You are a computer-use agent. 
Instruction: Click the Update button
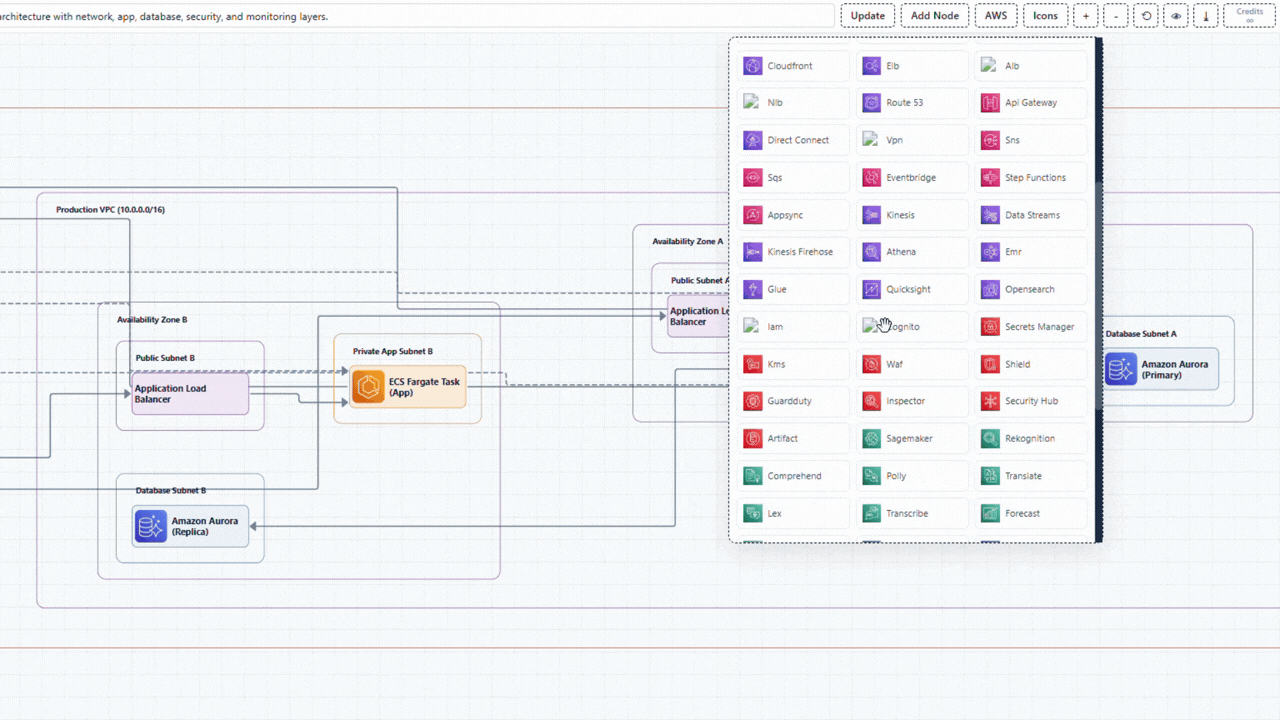pyautogui.click(x=868, y=16)
